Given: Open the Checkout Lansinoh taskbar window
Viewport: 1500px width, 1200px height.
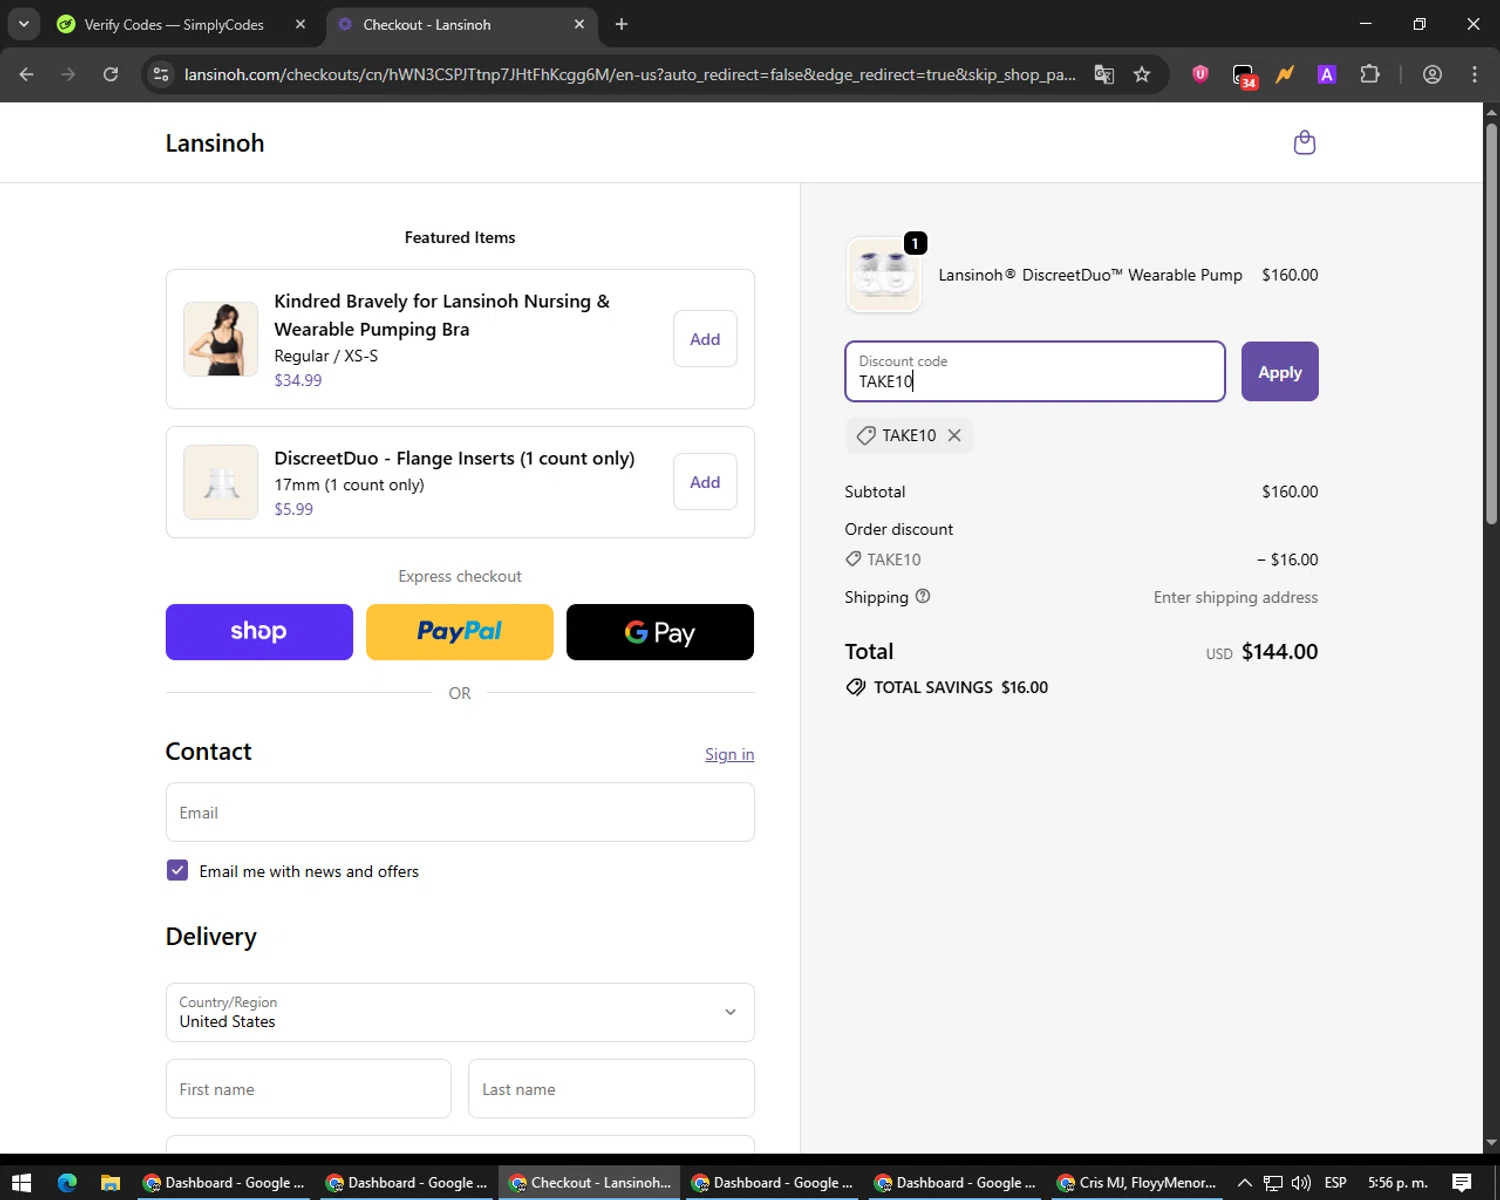Looking at the screenshot, I should [590, 1183].
